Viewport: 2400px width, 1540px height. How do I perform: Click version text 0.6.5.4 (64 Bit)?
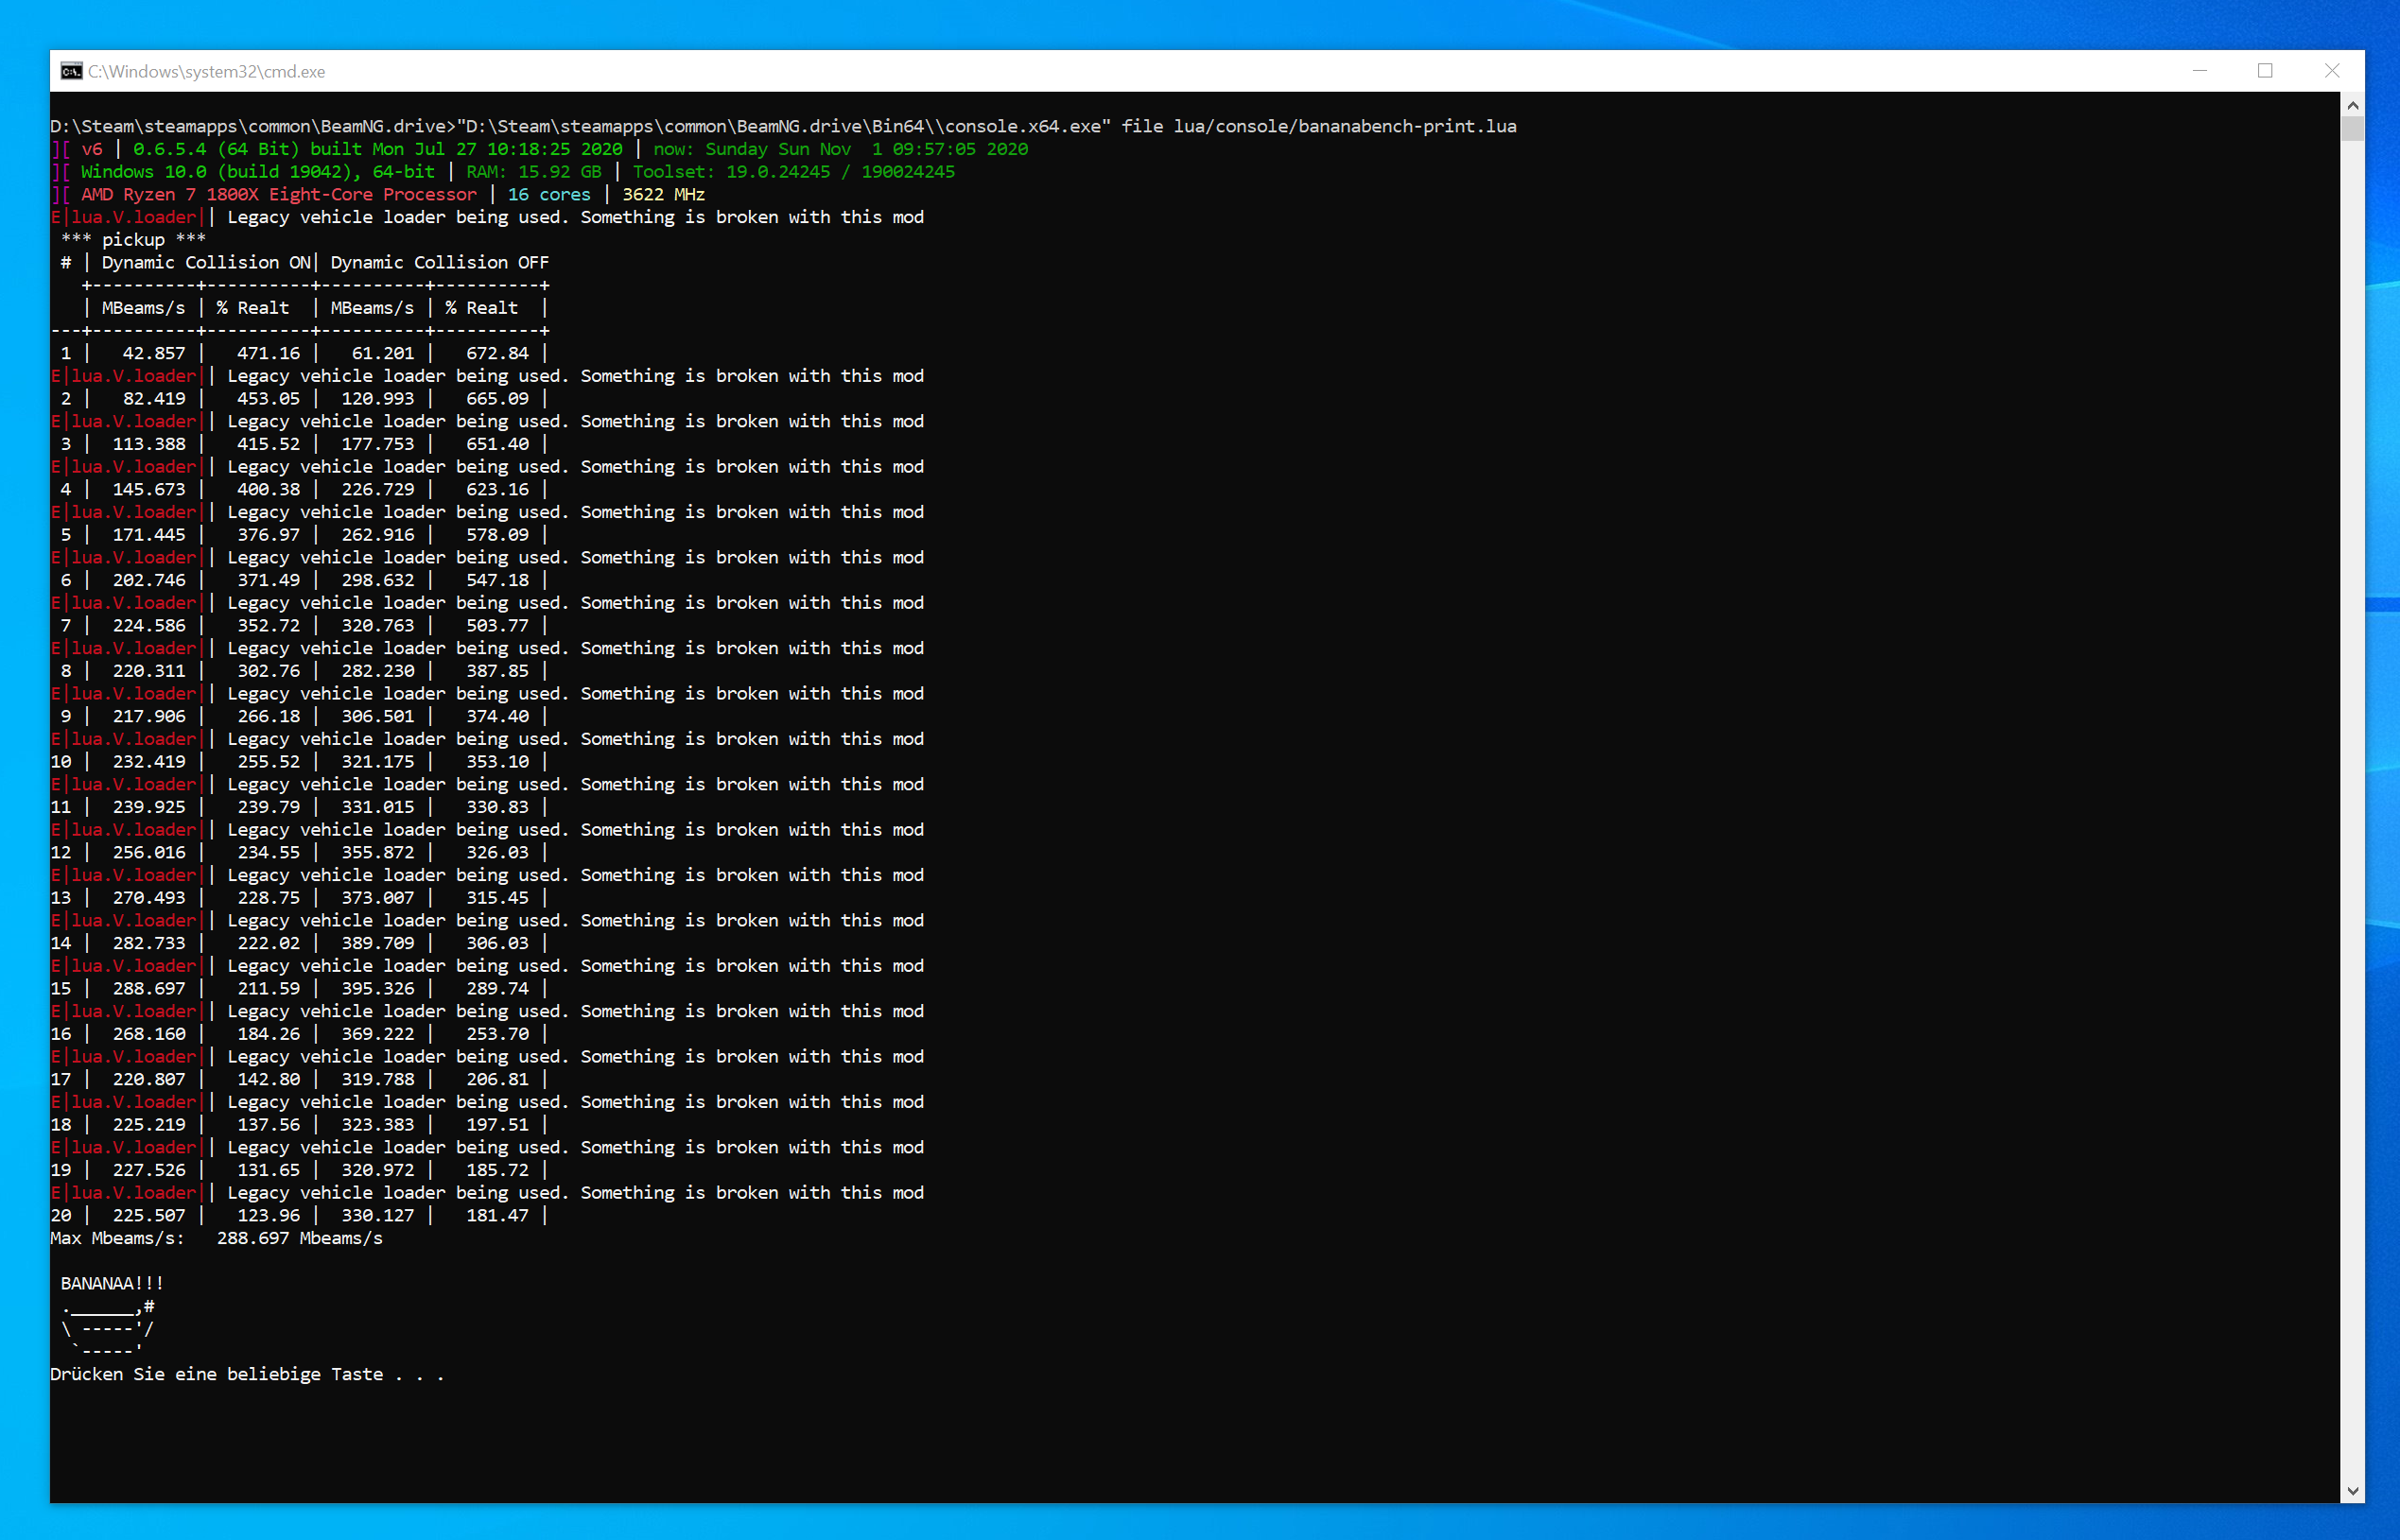tap(216, 149)
